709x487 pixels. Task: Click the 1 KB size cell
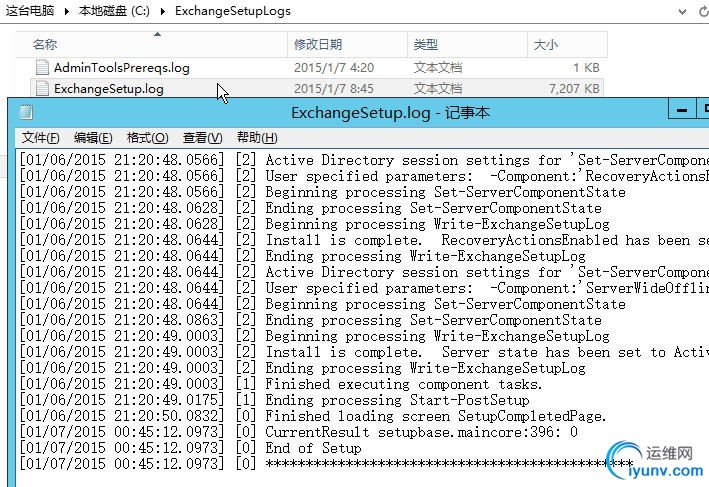[586, 68]
